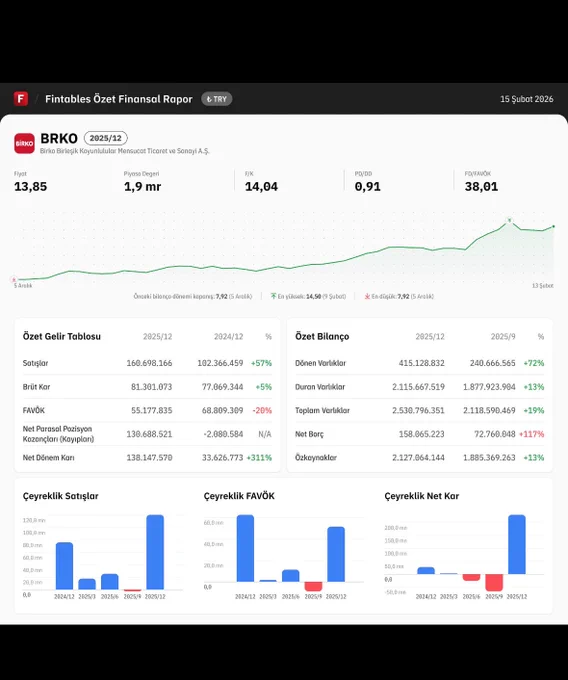The image size is (568, 680).
Task: Click the red Fintables F logo icon
Action: point(21,99)
